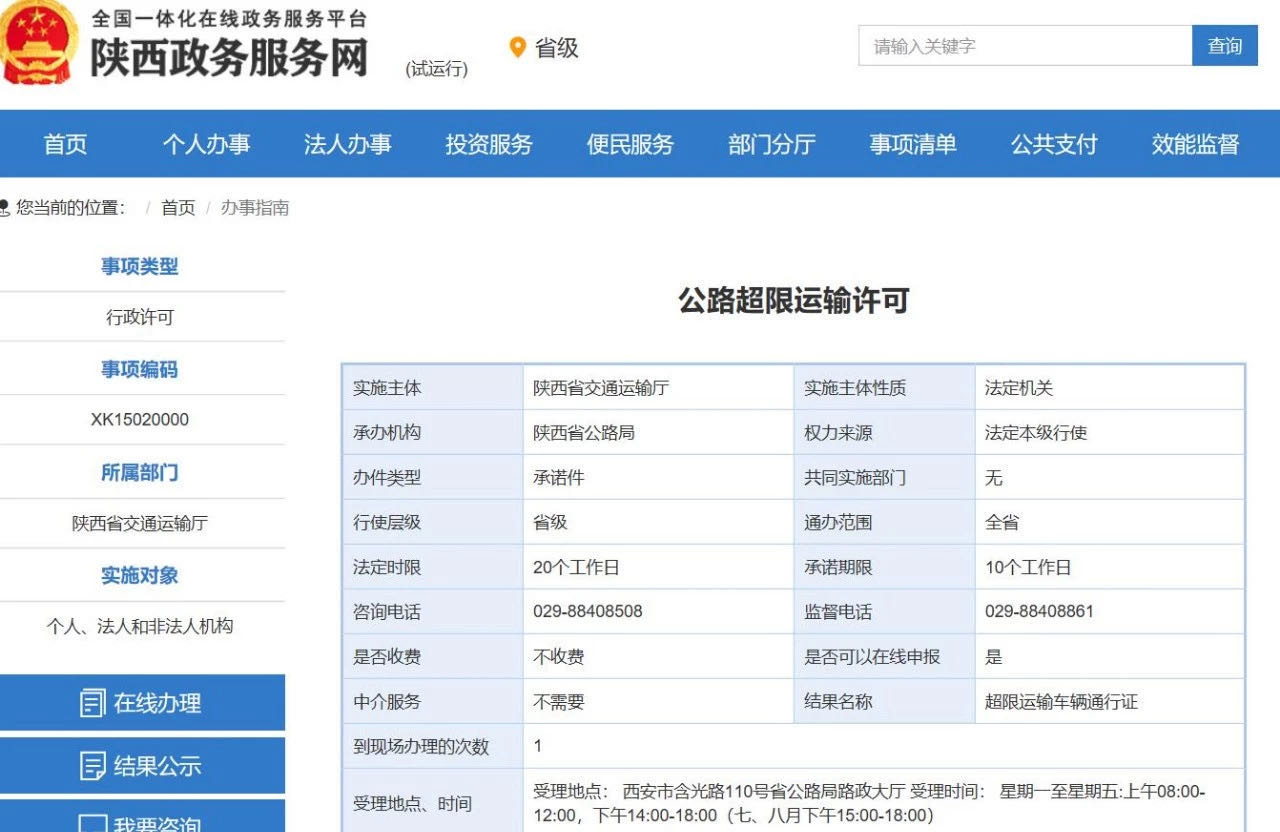1280x832 pixels.
Task: Open 便民服务 menu item
Action: (x=630, y=144)
